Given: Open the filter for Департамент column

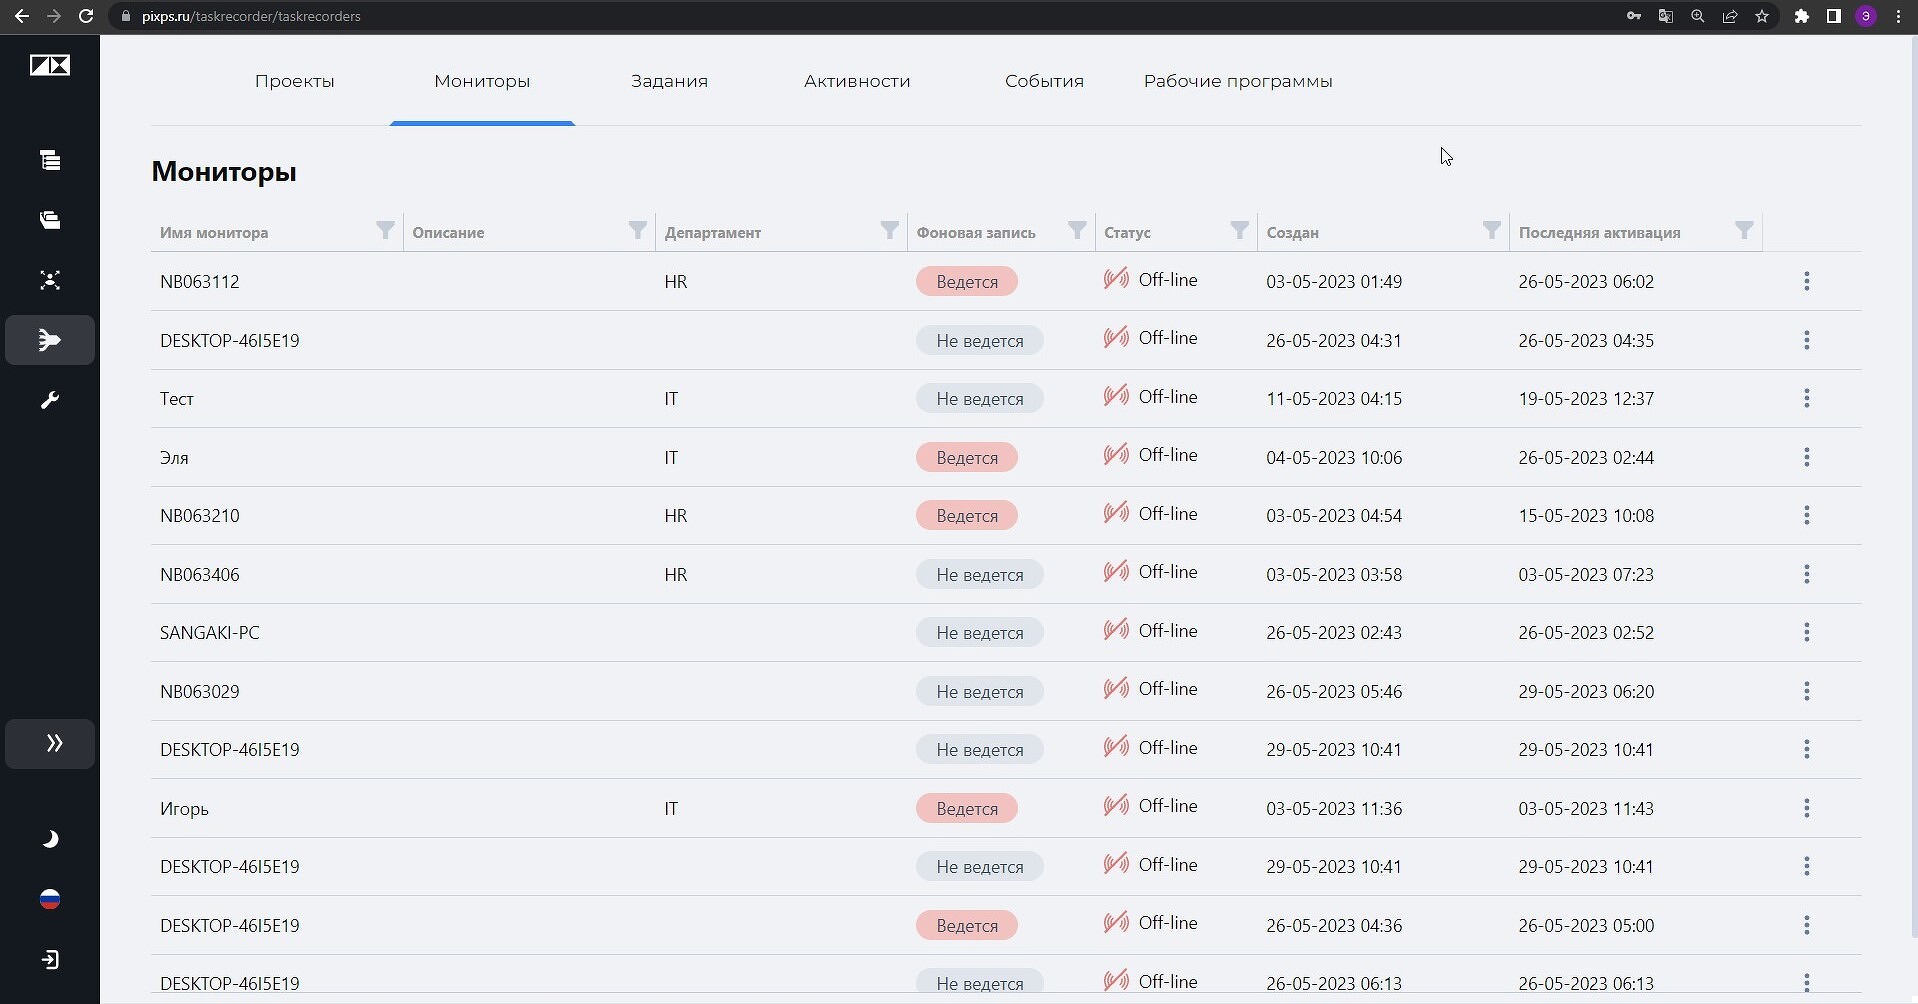Looking at the screenshot, I should pos(889,231).
